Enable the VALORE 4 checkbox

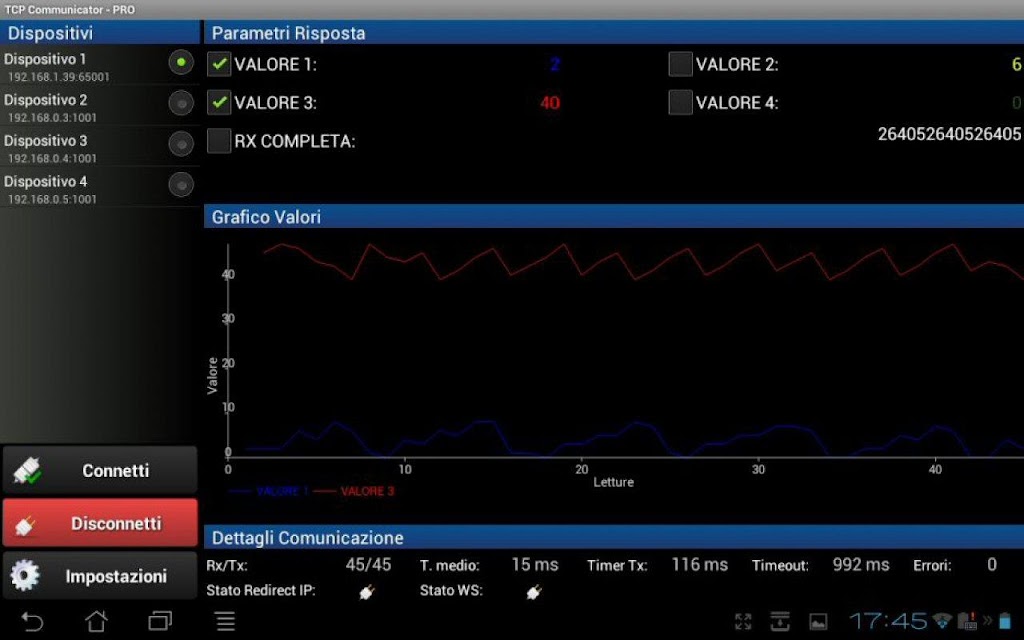coord(680,103)
